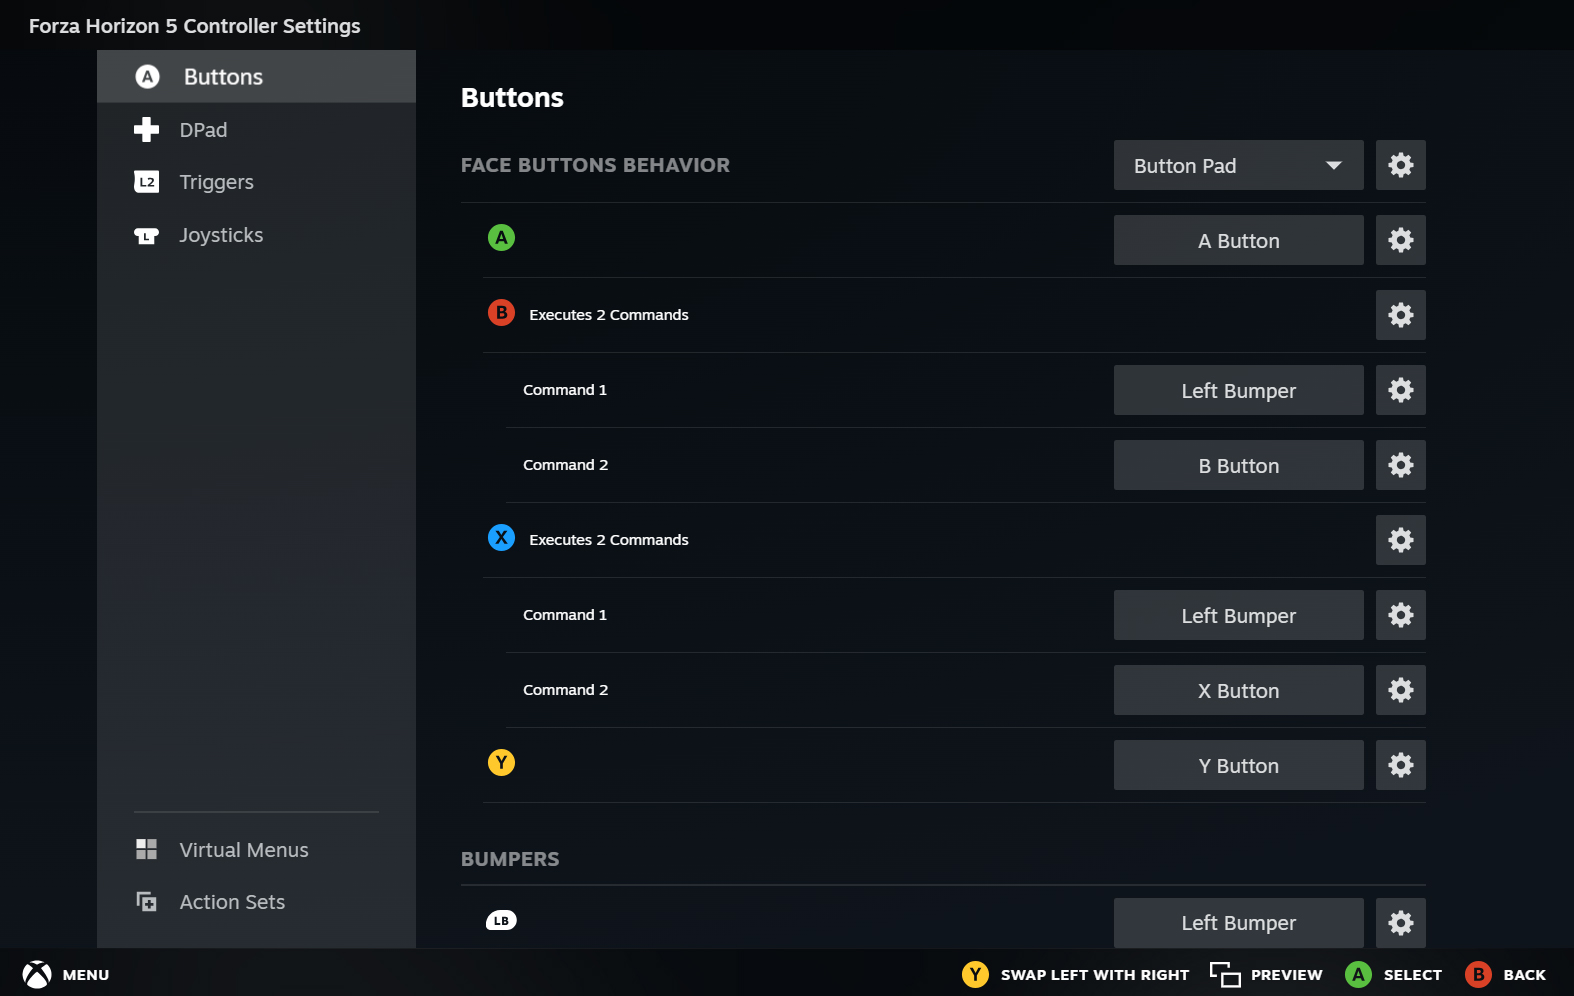1574x996 pixels.
Task: Click gear icon beside A Button binding
Action: [1400, 240]
